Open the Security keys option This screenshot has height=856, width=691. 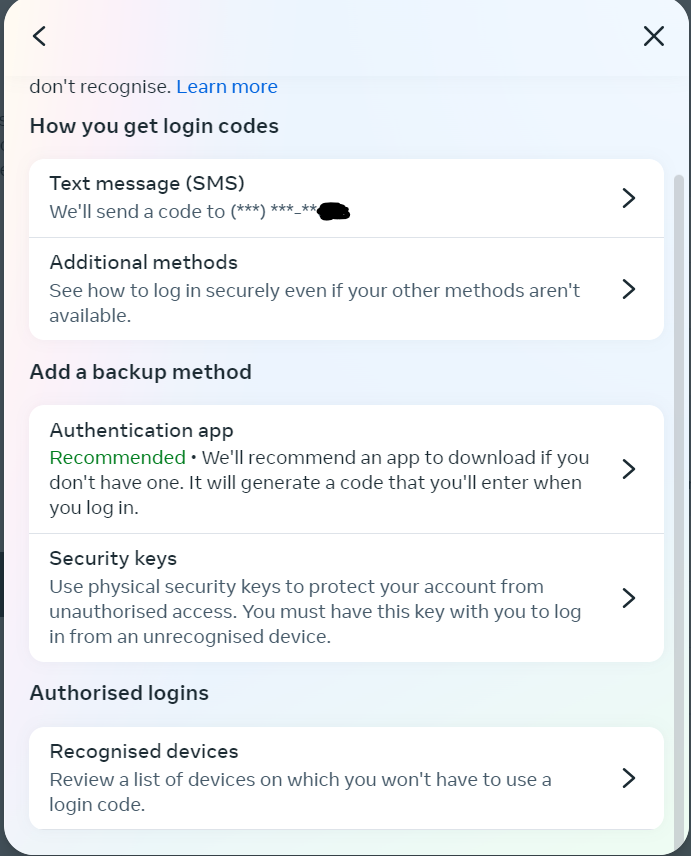coord(113,559)
